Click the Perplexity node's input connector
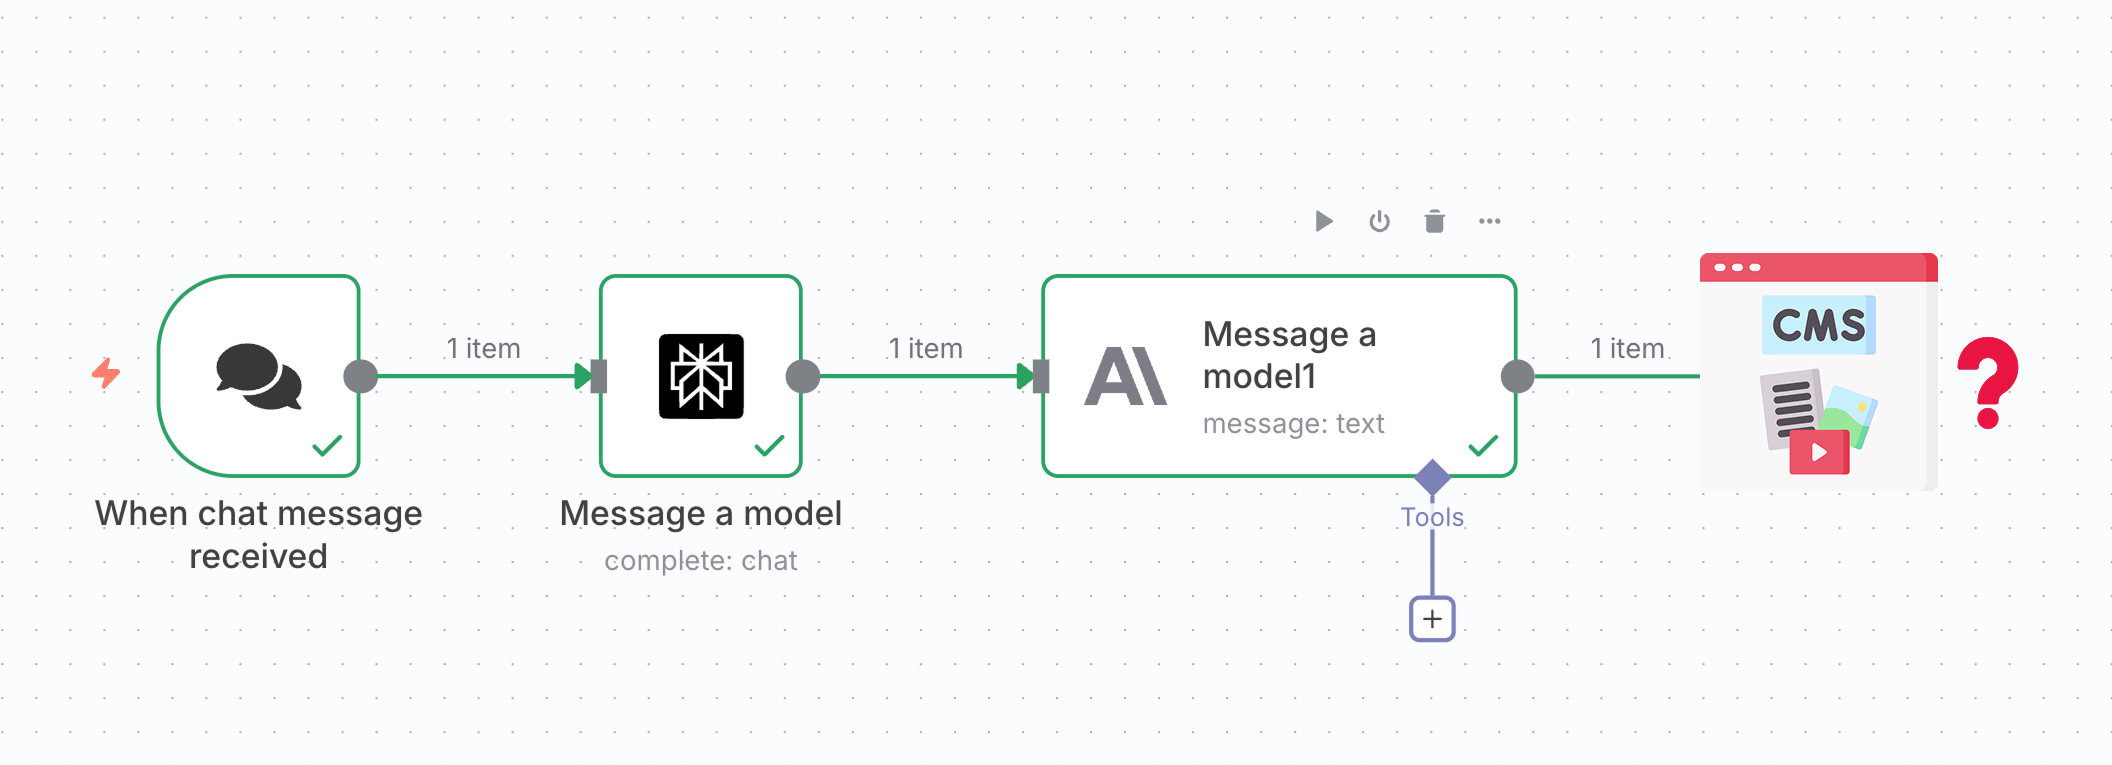This screenshot has height=765, width=2112. 598,376
